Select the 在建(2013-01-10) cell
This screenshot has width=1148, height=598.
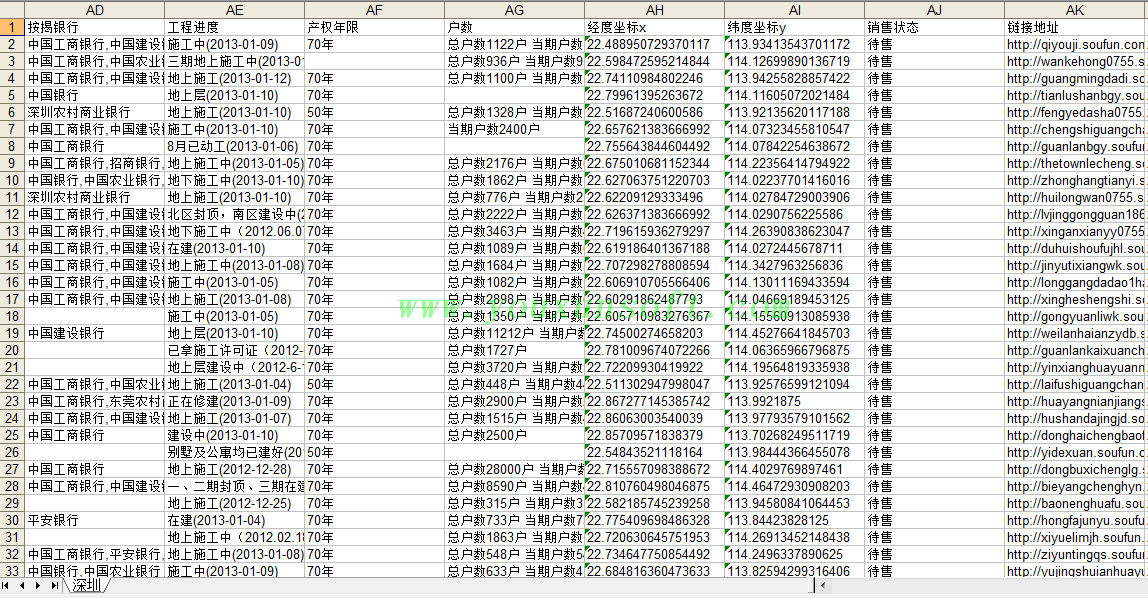point(234,248)
